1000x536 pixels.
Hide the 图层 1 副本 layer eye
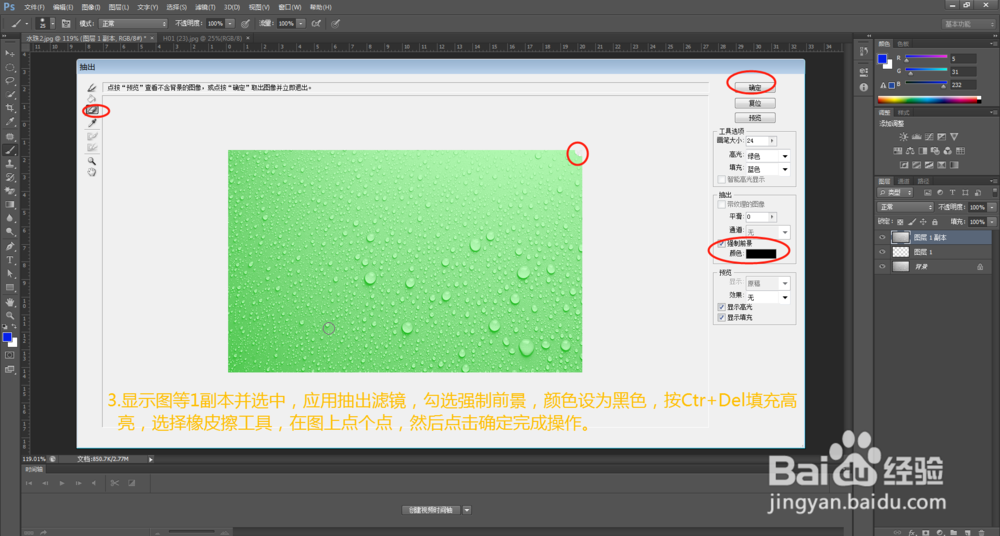[x=883, y=237]
